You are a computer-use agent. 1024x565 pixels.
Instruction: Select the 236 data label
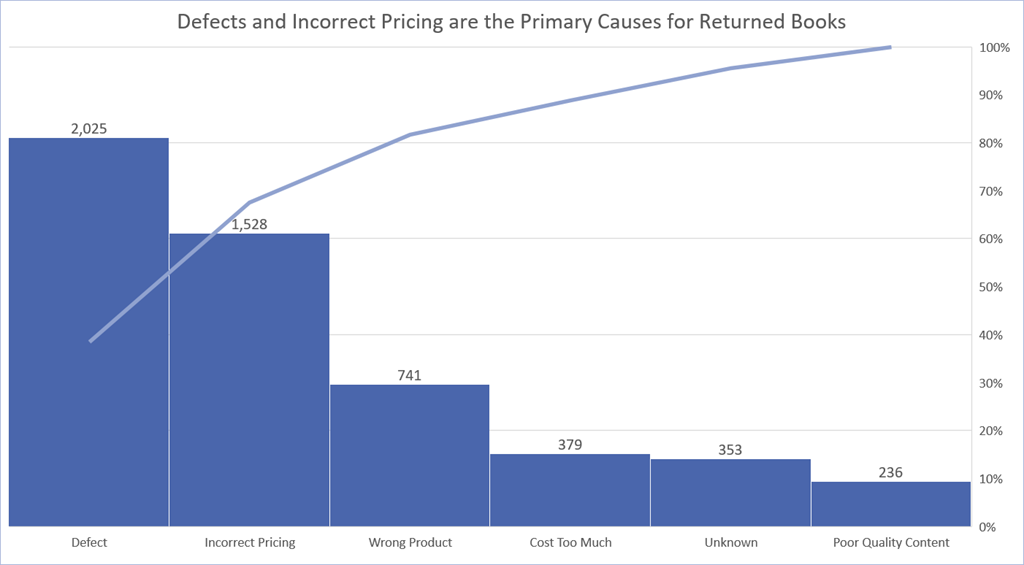890,472
